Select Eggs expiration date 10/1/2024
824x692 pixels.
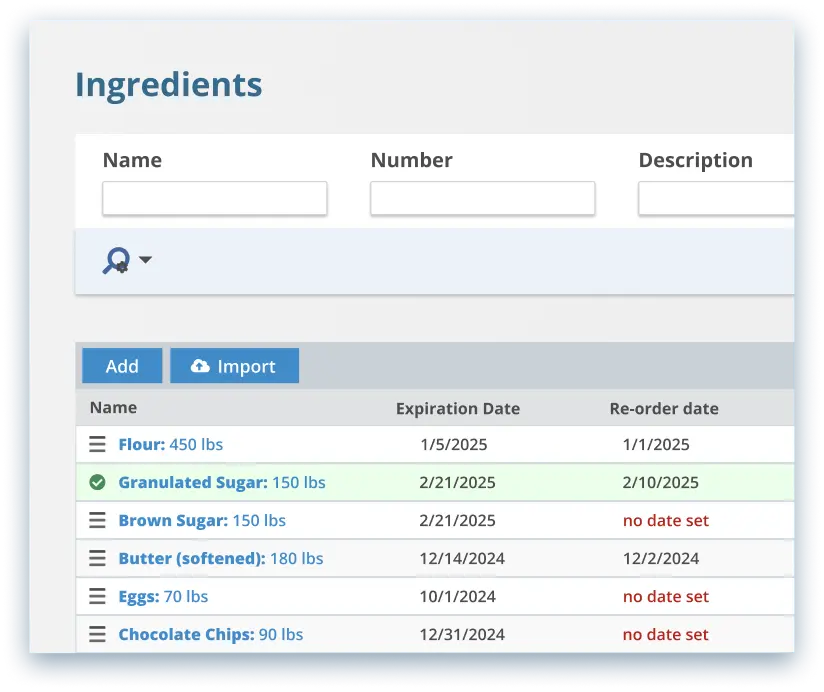point(457,596)
